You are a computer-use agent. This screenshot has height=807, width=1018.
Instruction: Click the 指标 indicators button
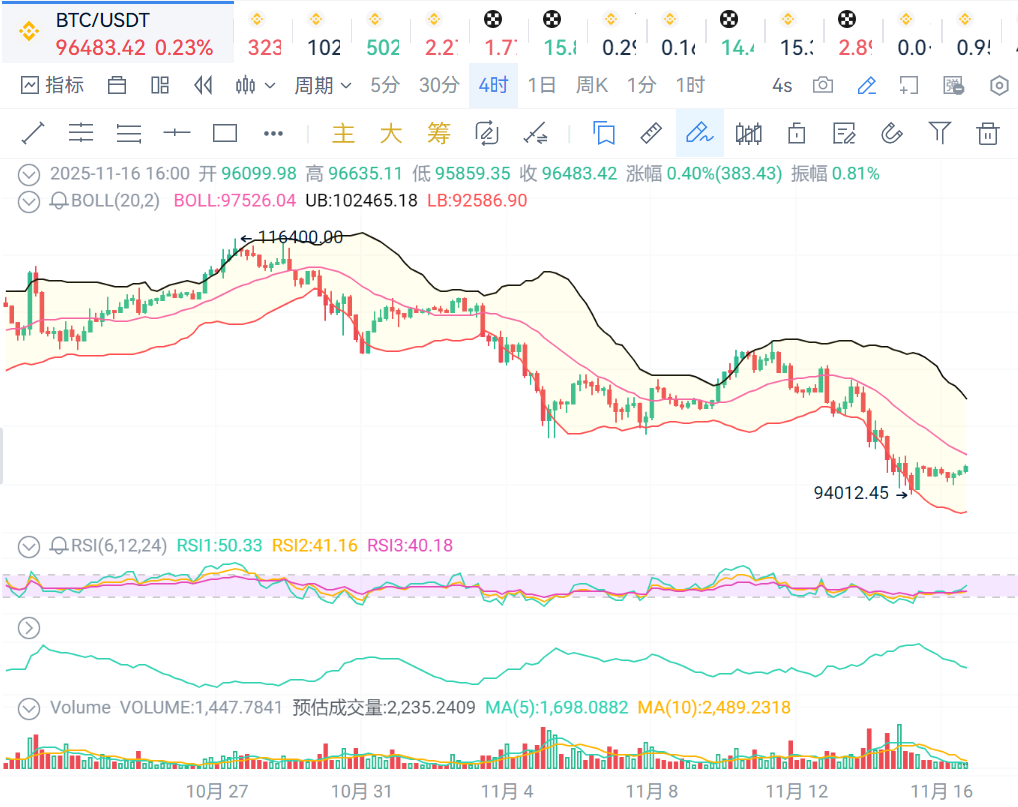point(52,86)
